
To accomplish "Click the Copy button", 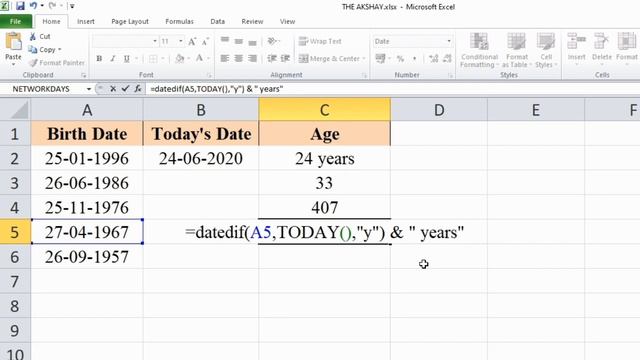I will 42,49.
